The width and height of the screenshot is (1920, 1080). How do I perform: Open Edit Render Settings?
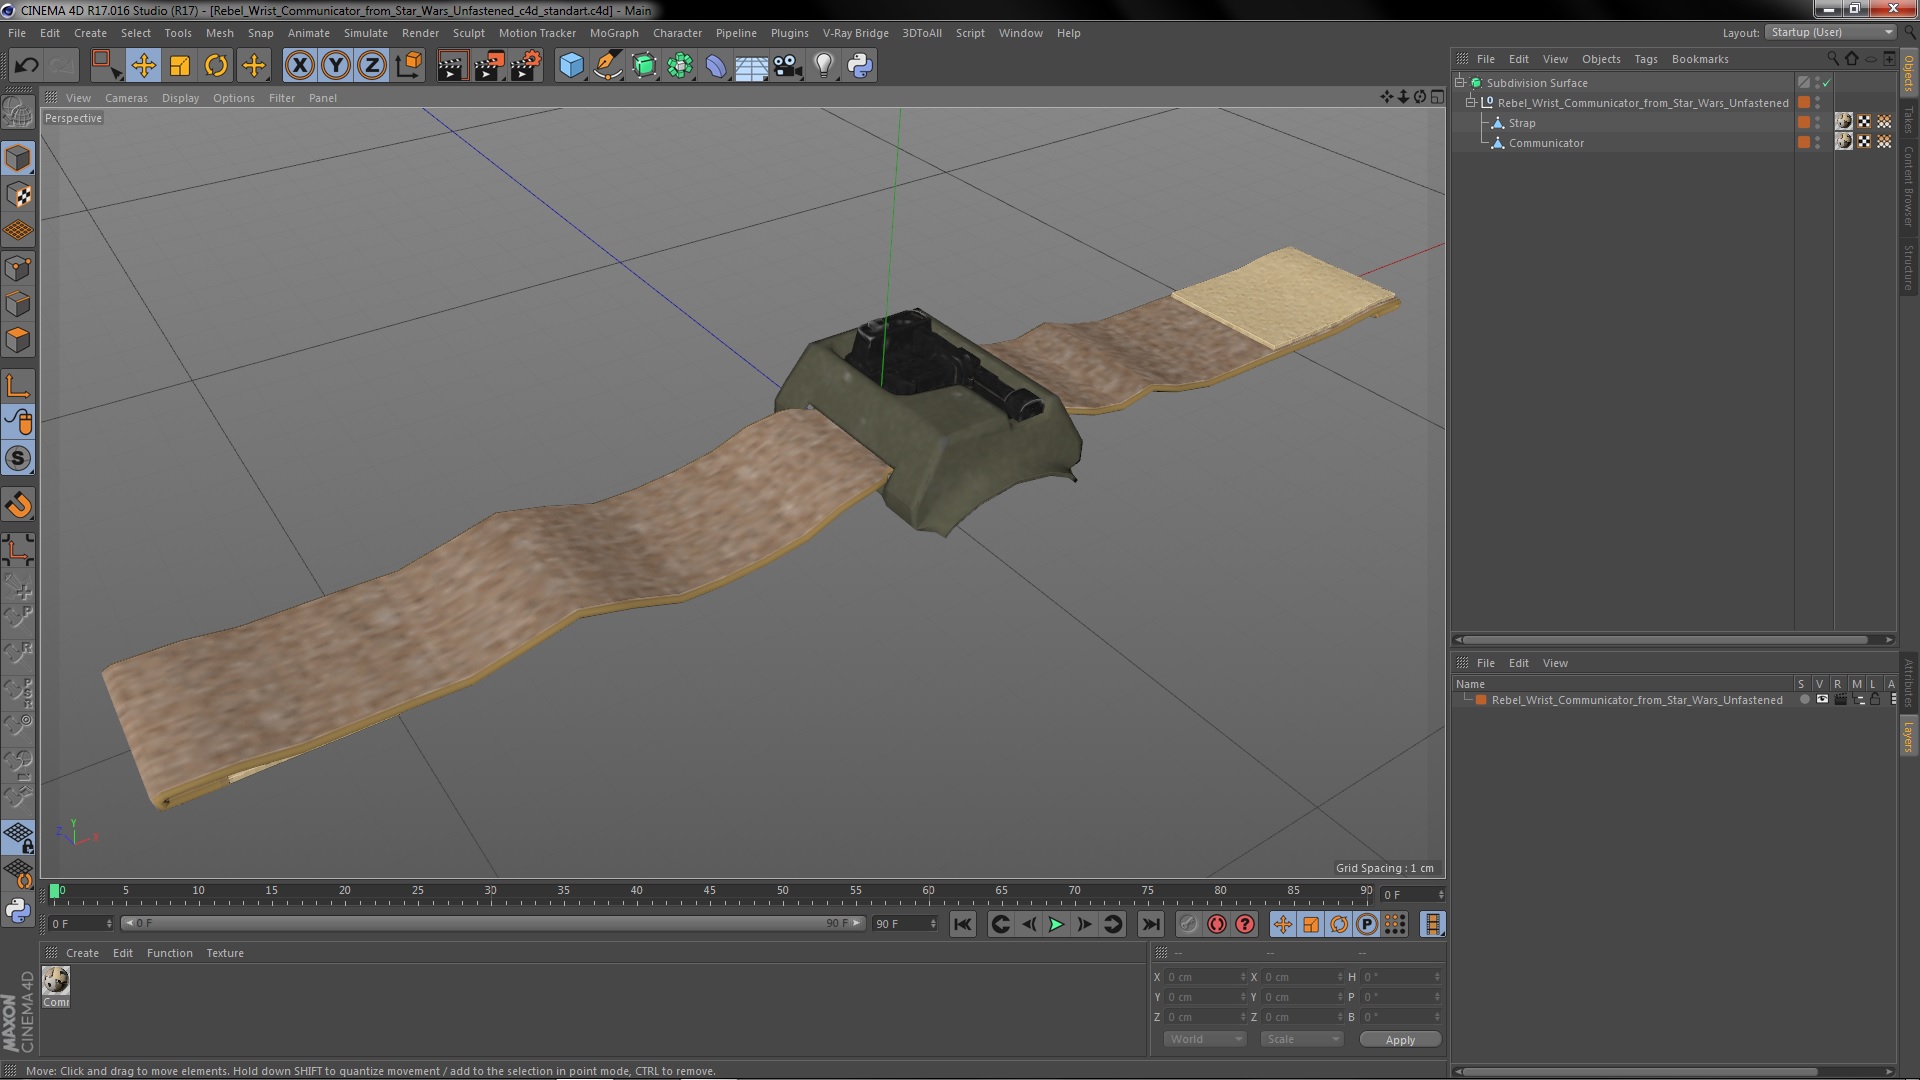click(x=526, y=66)
